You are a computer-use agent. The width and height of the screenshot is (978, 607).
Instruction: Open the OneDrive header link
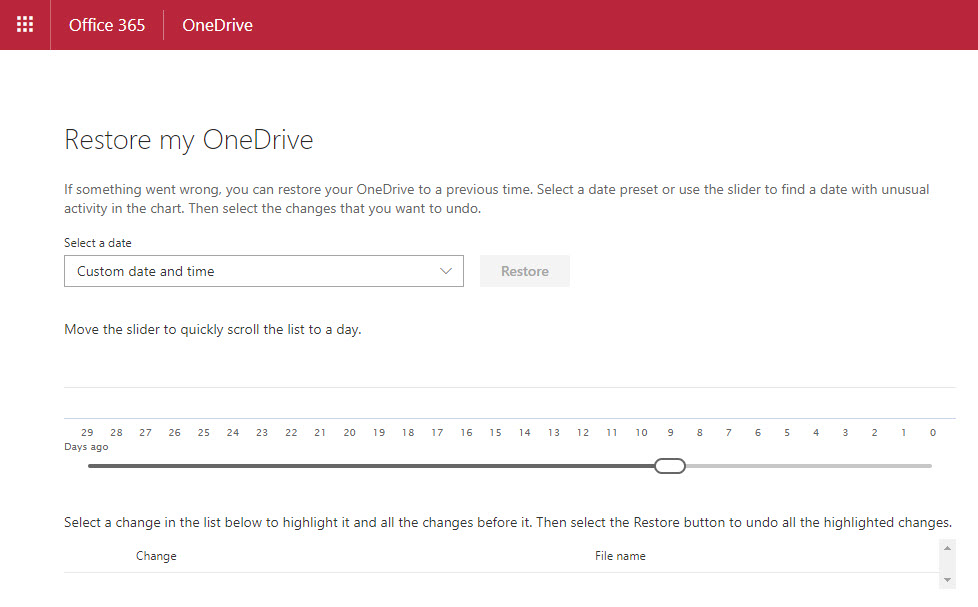[x=217, y=25]
